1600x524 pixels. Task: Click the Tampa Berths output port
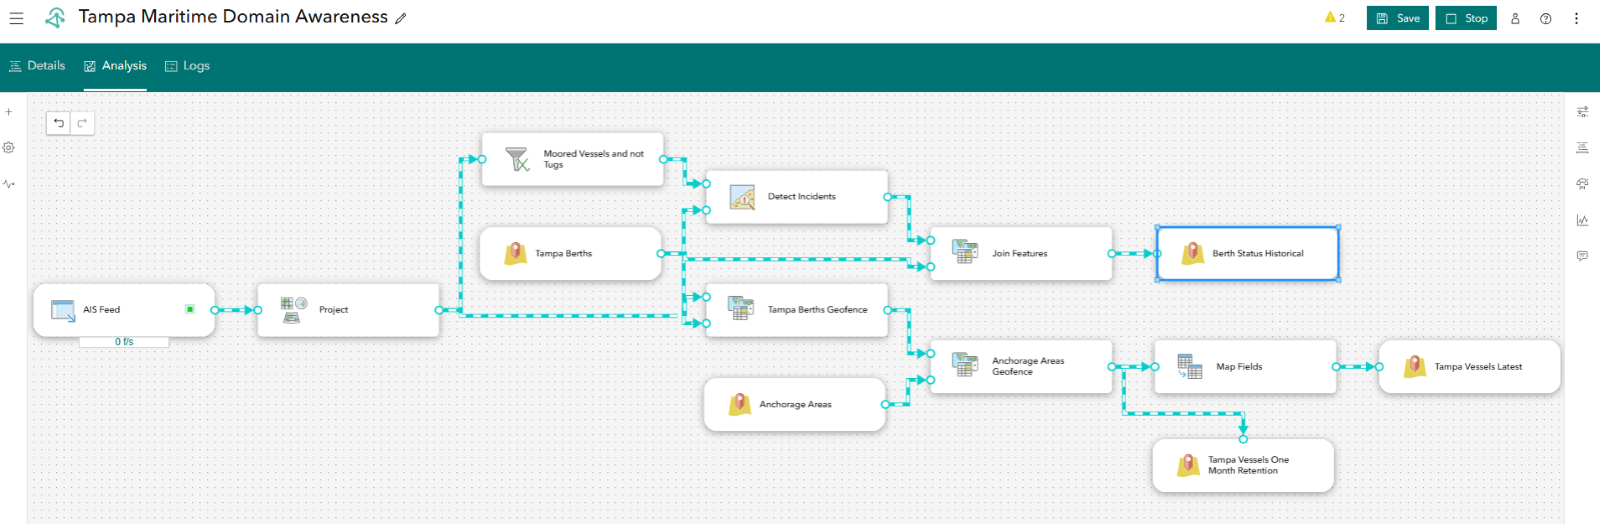coord(660,254)
